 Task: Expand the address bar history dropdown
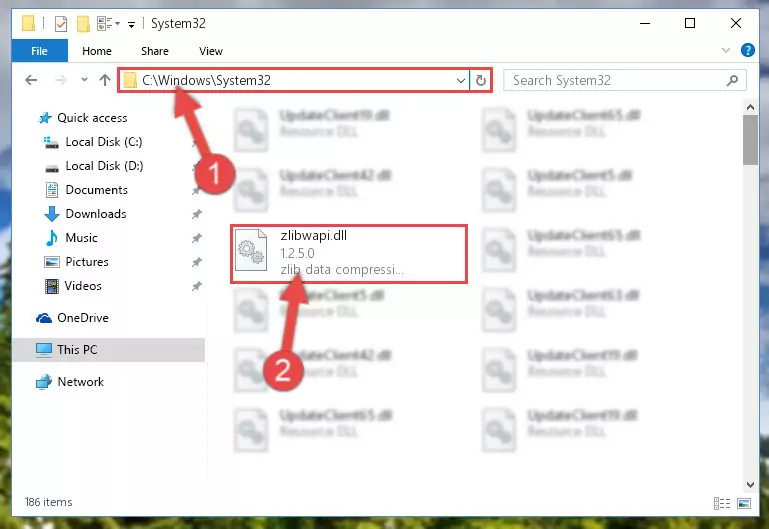click(x=461, y=80)
